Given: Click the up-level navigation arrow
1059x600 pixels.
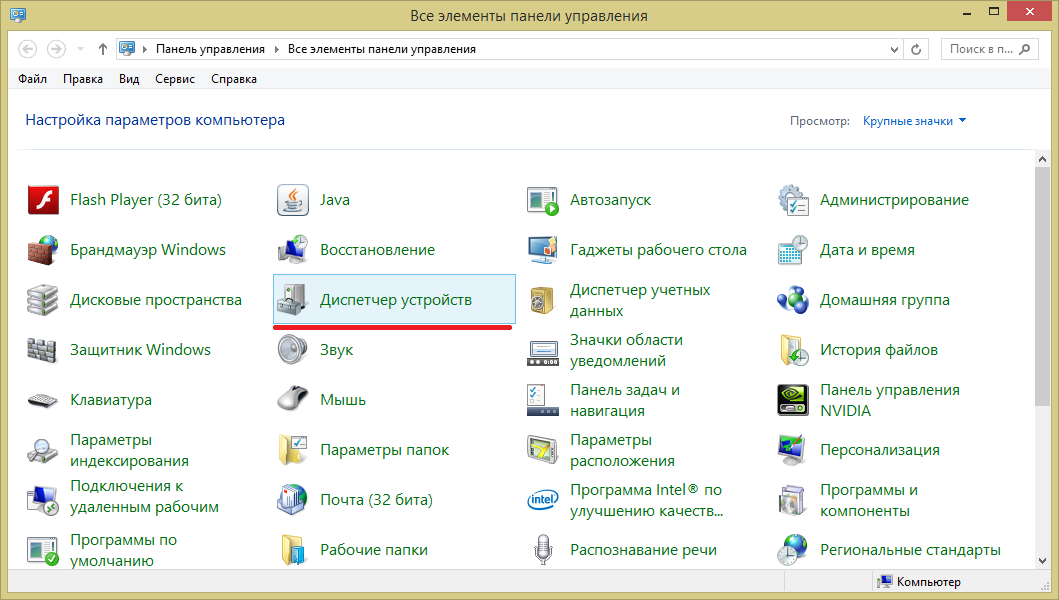Looking at the screenshot, I should coord(103,49).
